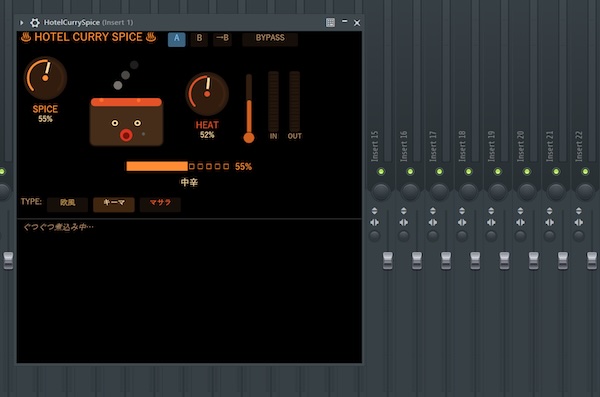Click Insert 16 up-down polarity arrows icon
Image resolution: width=600 pixels, height=397 pixels.
[403, 211]
